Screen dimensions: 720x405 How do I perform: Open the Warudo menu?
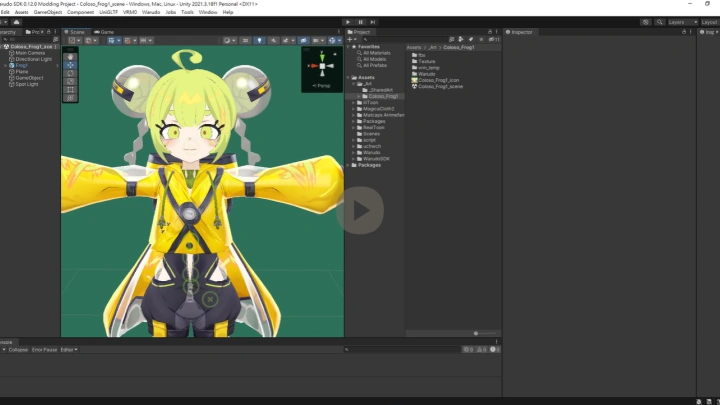pos(151,12)
